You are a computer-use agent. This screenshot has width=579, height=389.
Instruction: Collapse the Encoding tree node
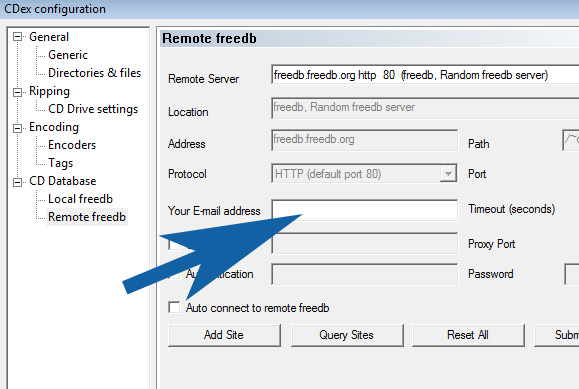click(x=17, y=128)
